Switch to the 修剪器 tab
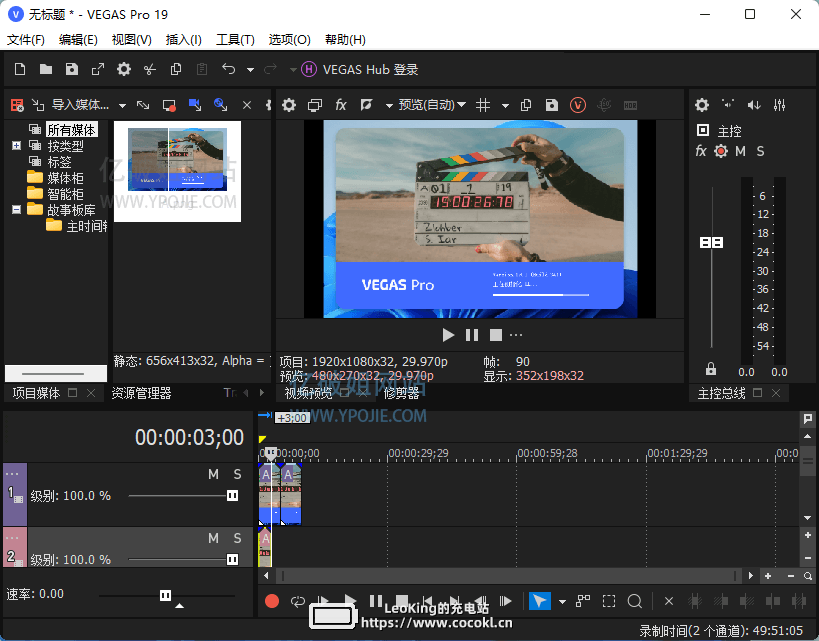The width and height of the screenshot is (819, 641). [402, 393]
